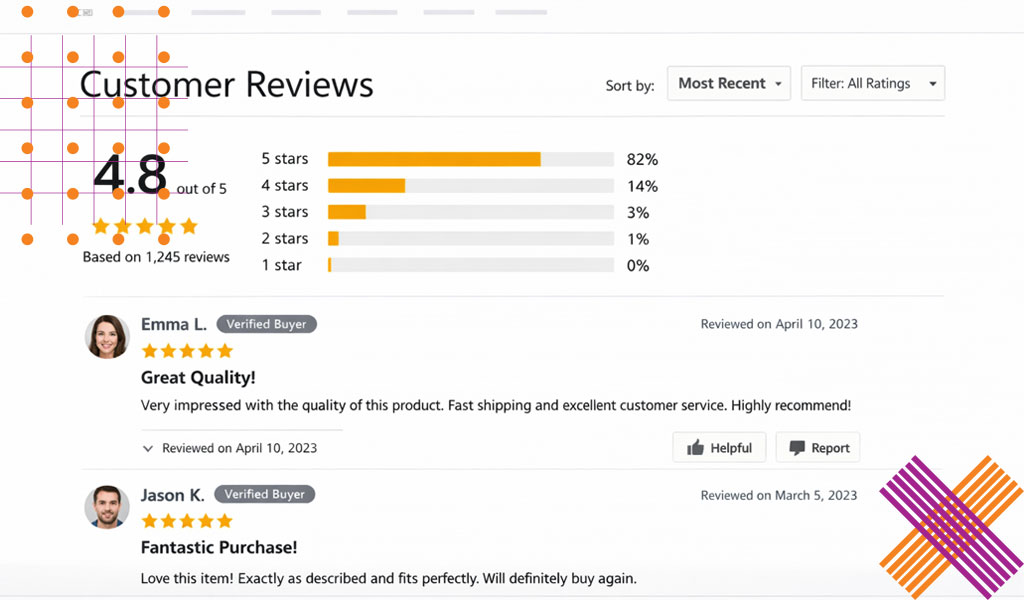Screen dimensions: 1024x600
Task: Open the Great Quality! review title
Action: click(x=198, y=378)
